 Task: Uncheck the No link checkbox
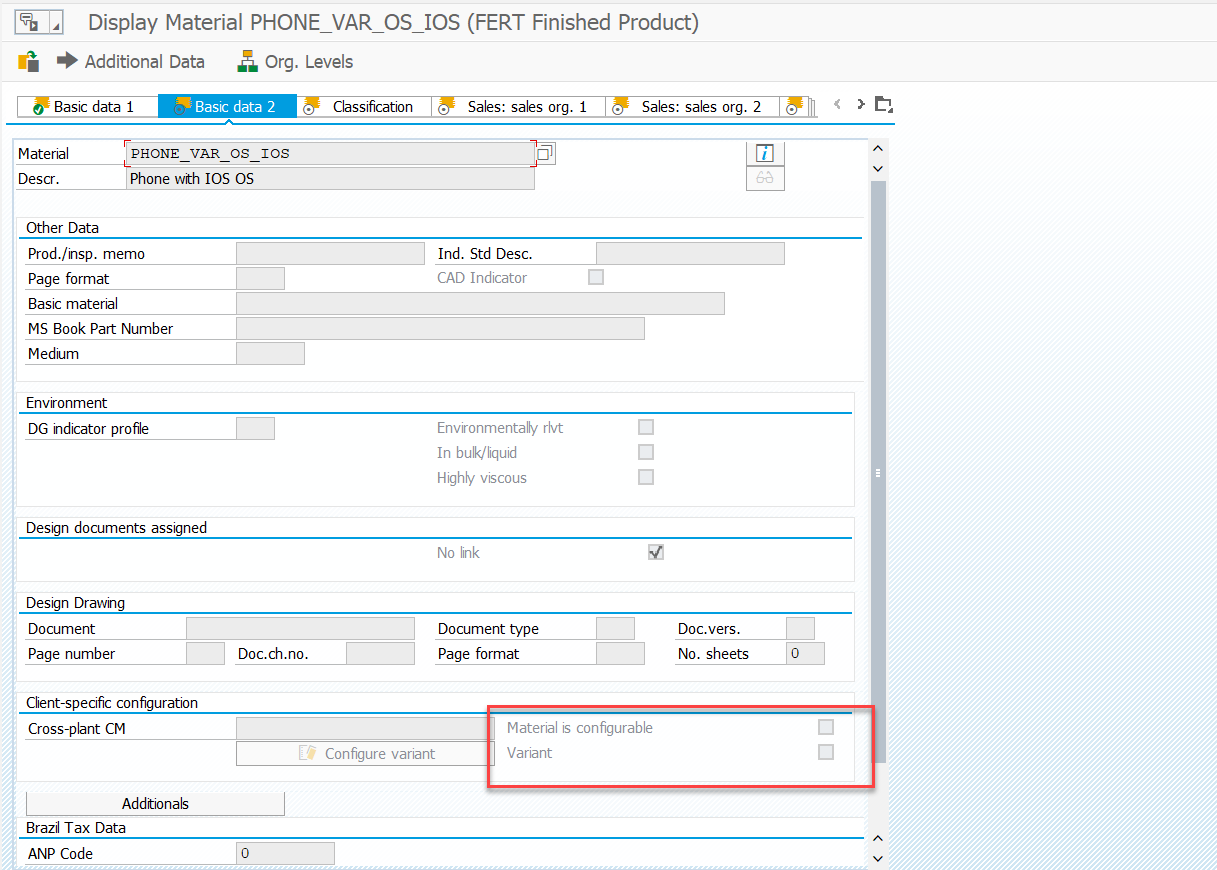(656, 551)
